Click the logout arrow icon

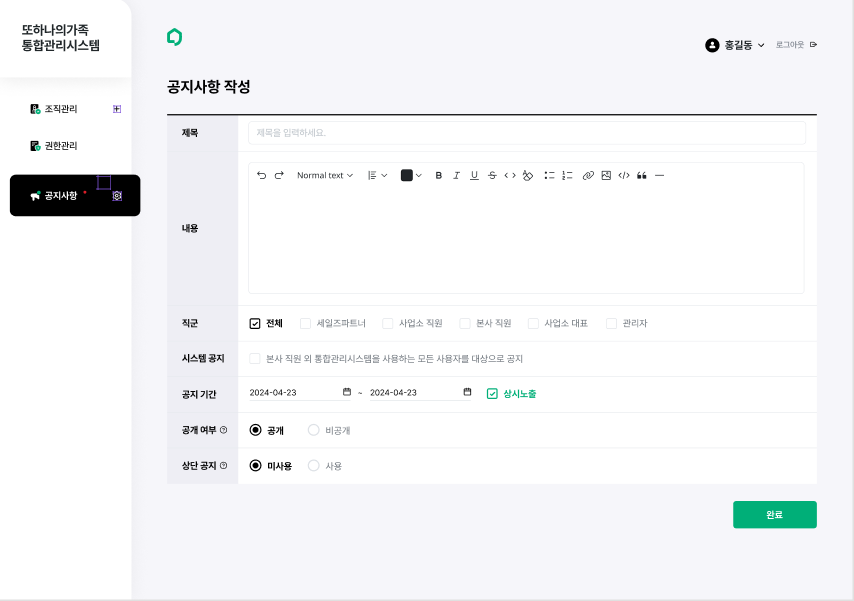pyautogui.click(x=813, y=45)
